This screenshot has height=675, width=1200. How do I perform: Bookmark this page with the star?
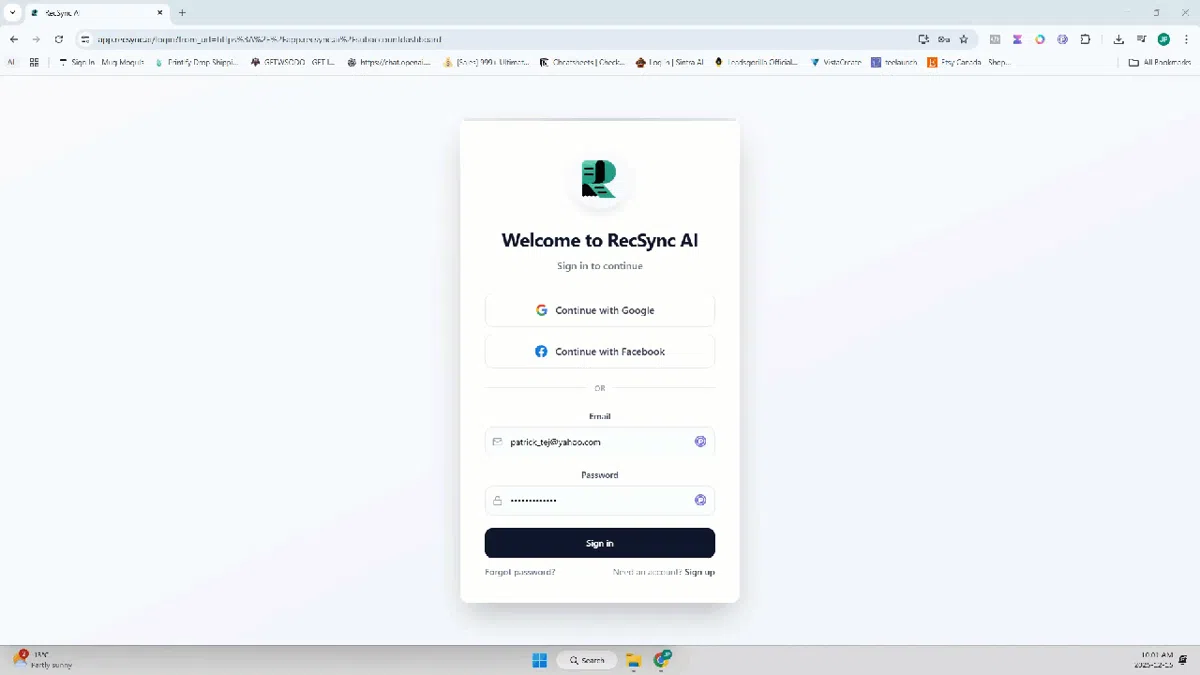(x=964, y=39)
